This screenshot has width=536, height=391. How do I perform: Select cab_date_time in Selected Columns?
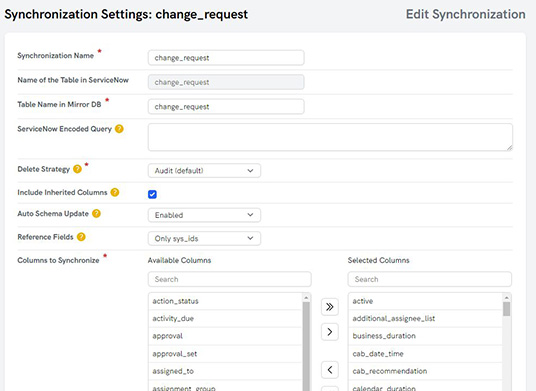[x=425, y=354]
